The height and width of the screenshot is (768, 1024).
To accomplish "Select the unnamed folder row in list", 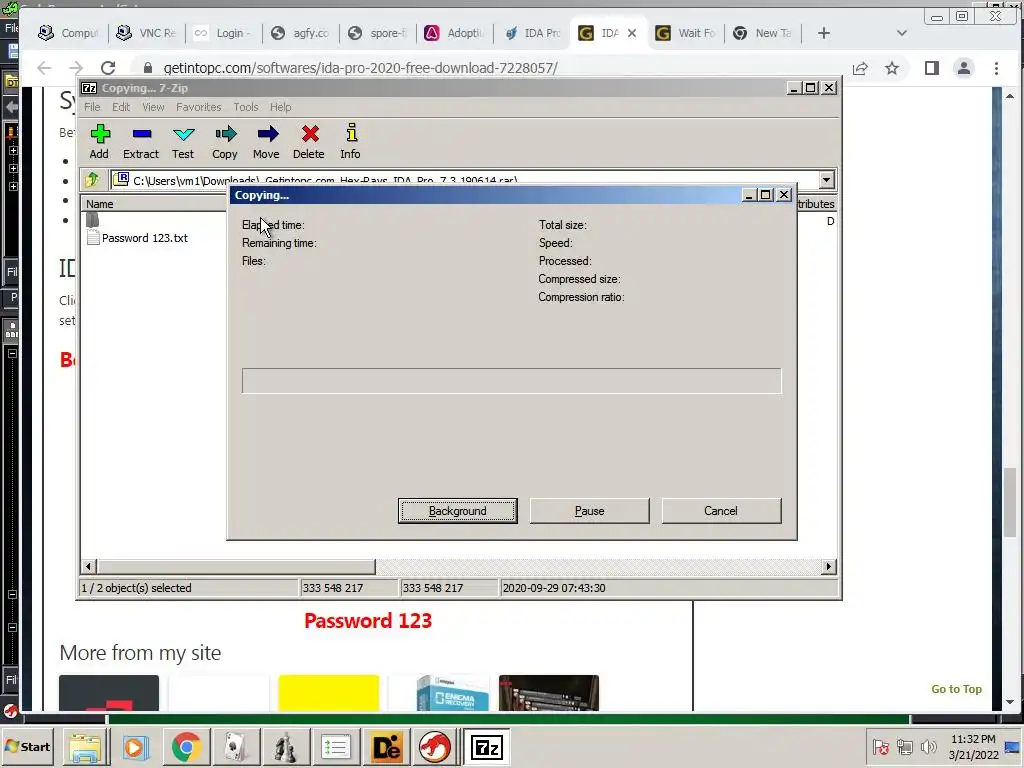I will point(93,221).
